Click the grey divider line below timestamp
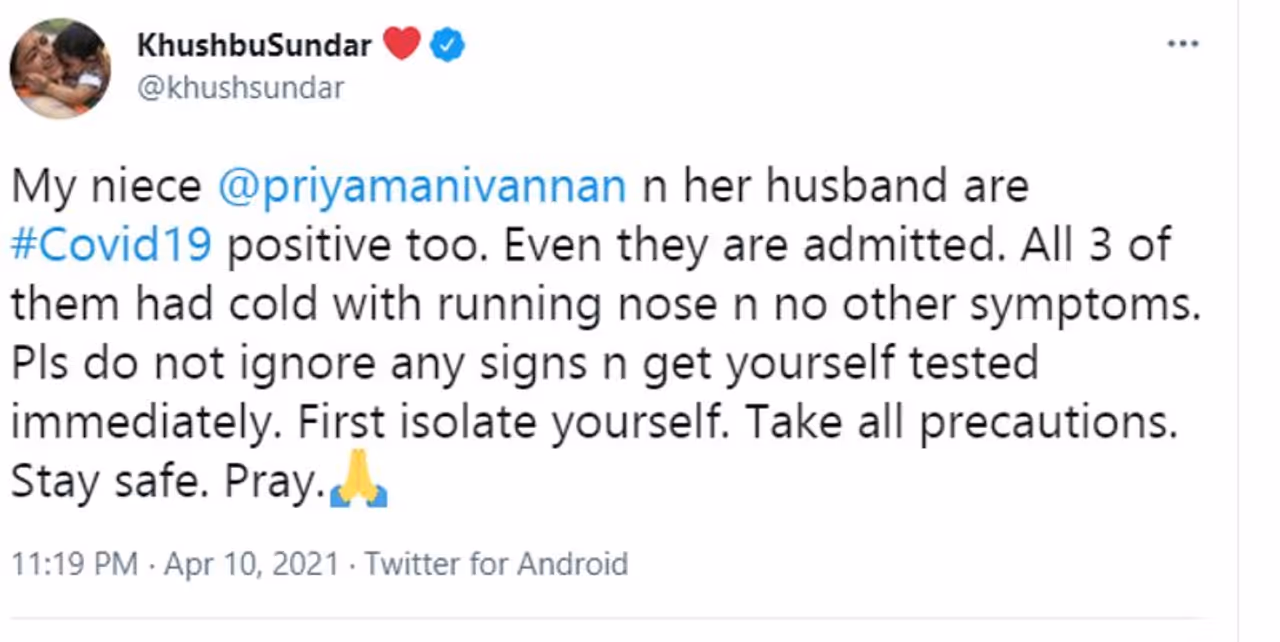 pos(600,618)
